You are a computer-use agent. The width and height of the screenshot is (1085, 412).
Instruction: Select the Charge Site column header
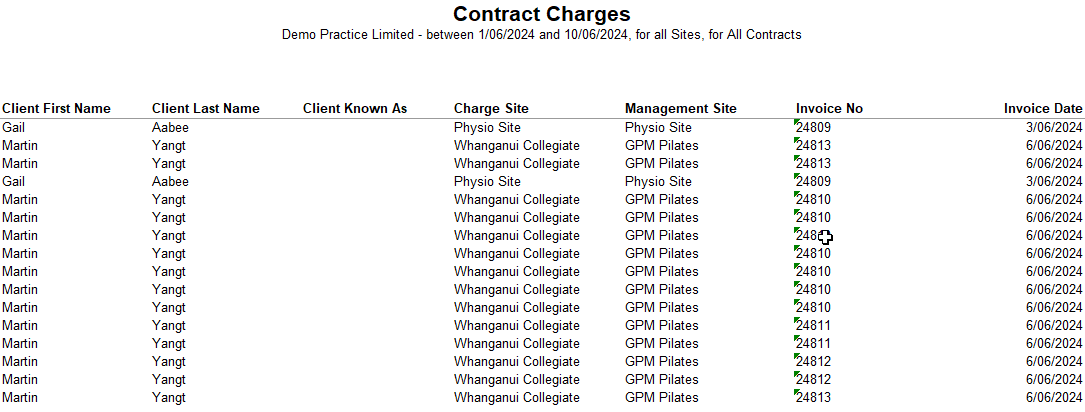491,109
